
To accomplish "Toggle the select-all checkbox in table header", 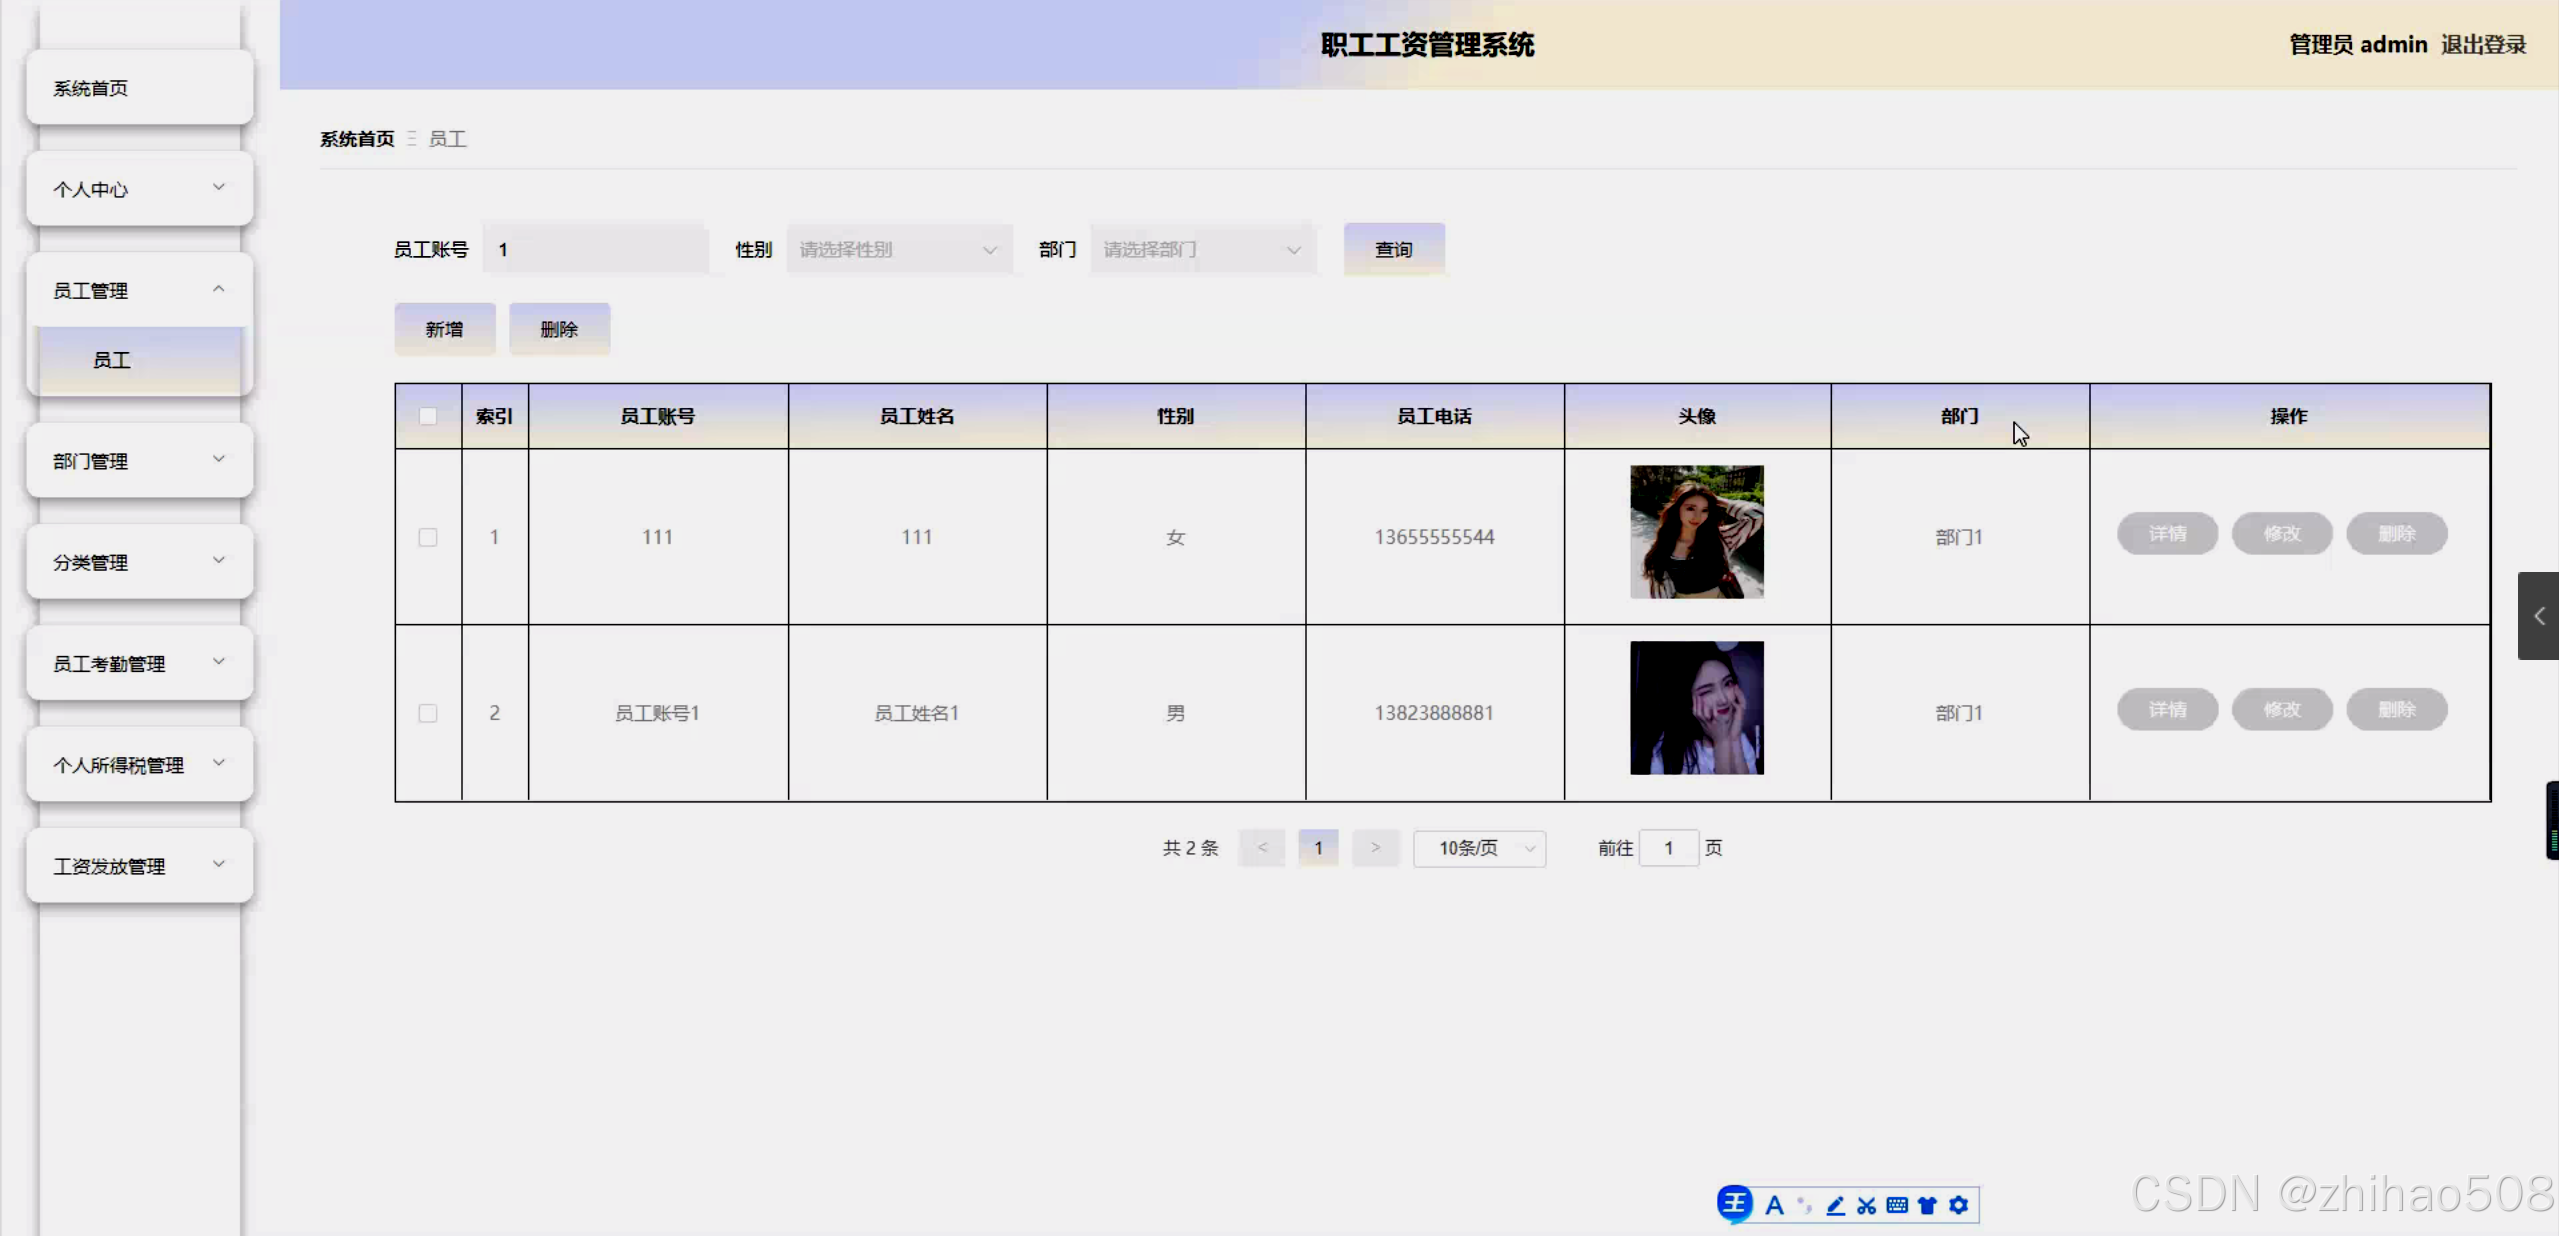I will point(428,416).
